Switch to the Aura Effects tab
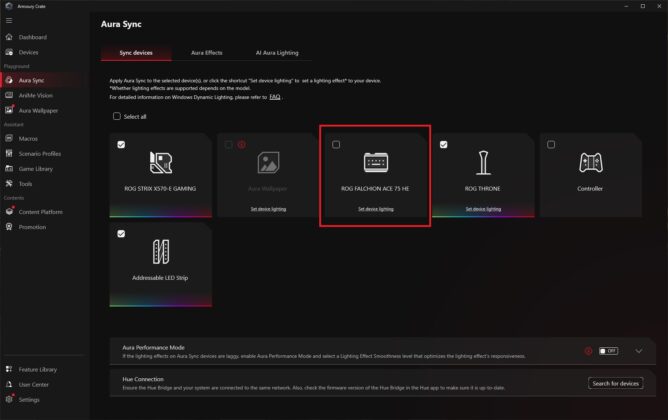Image resolution: width=668 pixels, height=420 pixels. (207, 53)
